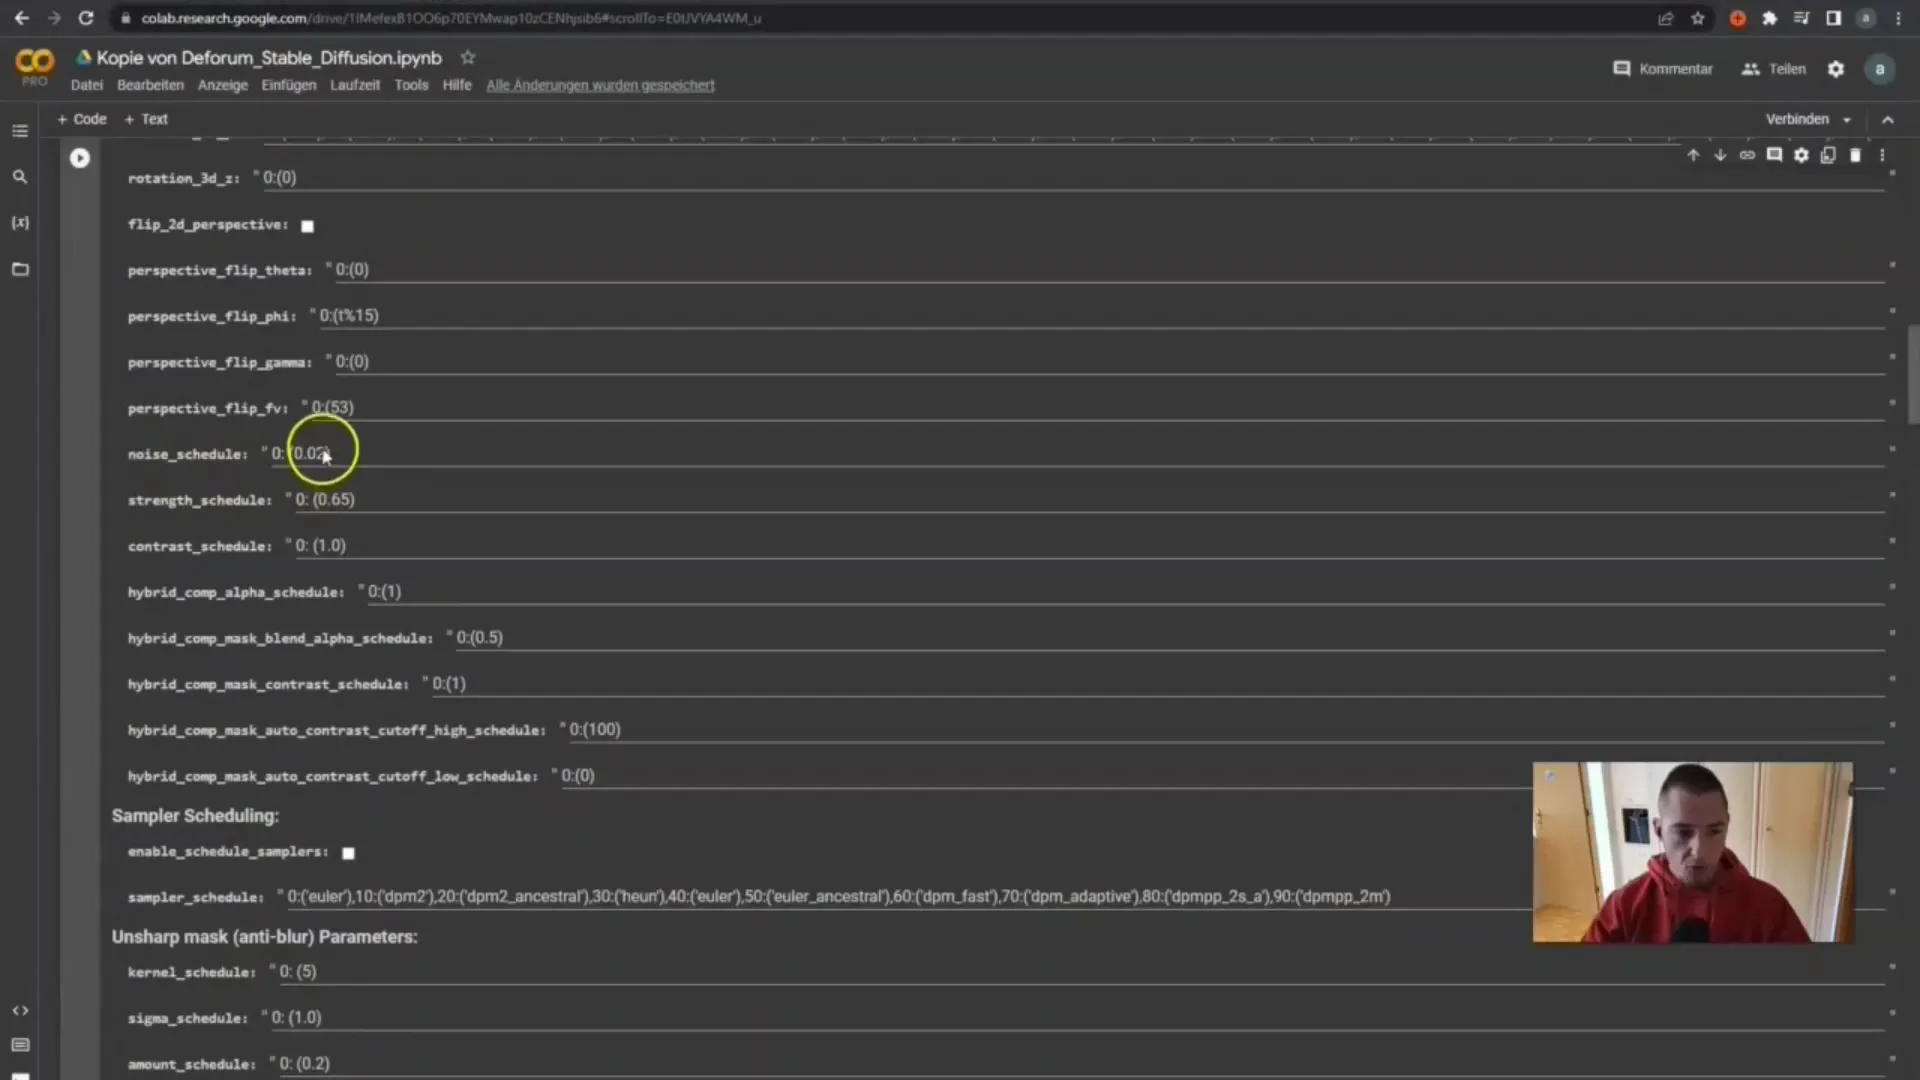Open the Anzeige menu
Screen dimensions: 1920x1080
click(x=222, y=85)
